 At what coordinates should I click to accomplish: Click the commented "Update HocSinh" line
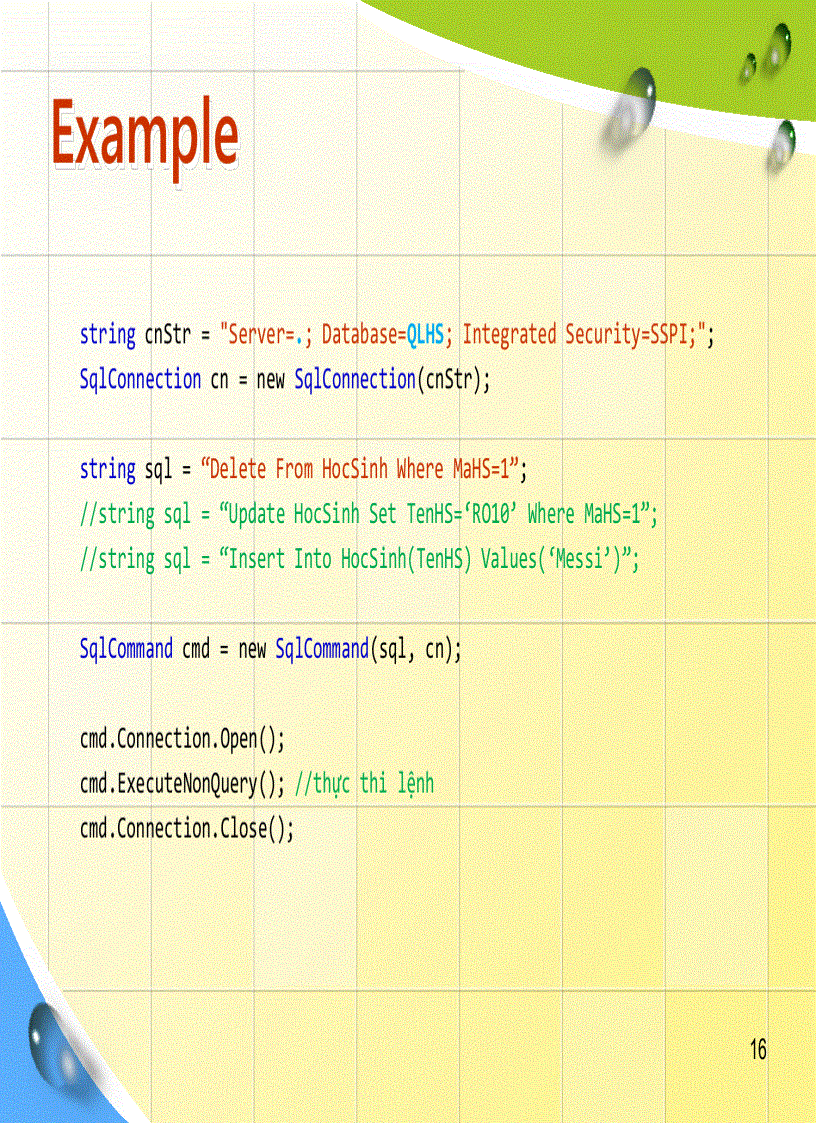pos(369,514)
